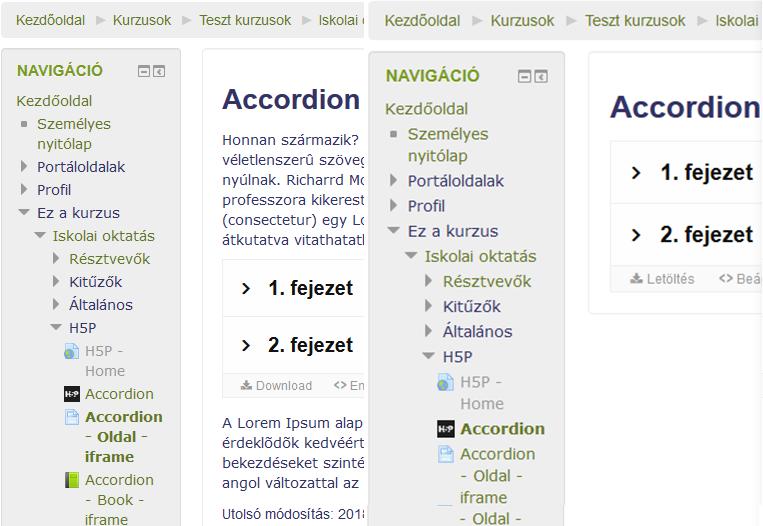
Task: Click the Letöltés download icon
Action: click(636, 279)
